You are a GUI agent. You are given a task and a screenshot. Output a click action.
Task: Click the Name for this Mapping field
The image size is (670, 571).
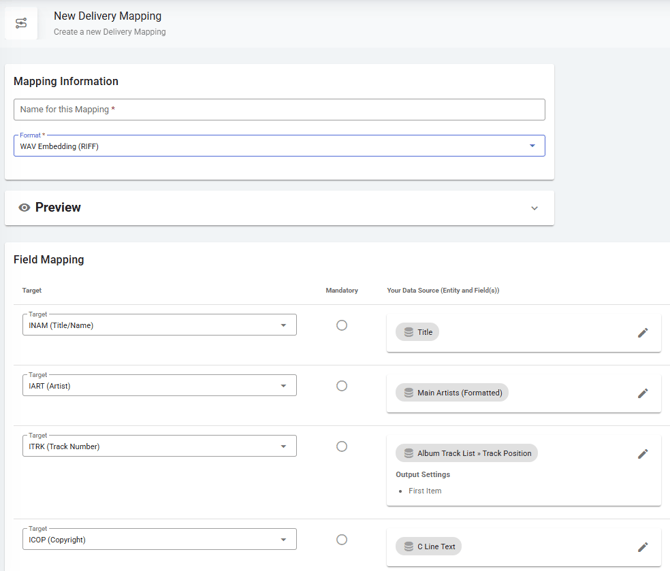coord(279,109)
